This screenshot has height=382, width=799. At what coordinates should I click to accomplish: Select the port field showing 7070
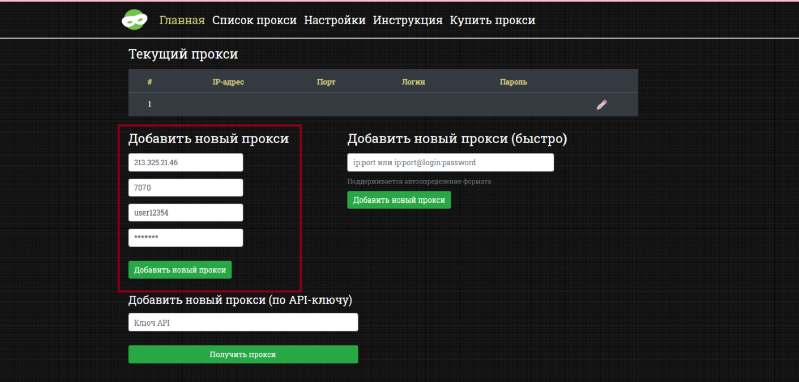click(185, 187)
